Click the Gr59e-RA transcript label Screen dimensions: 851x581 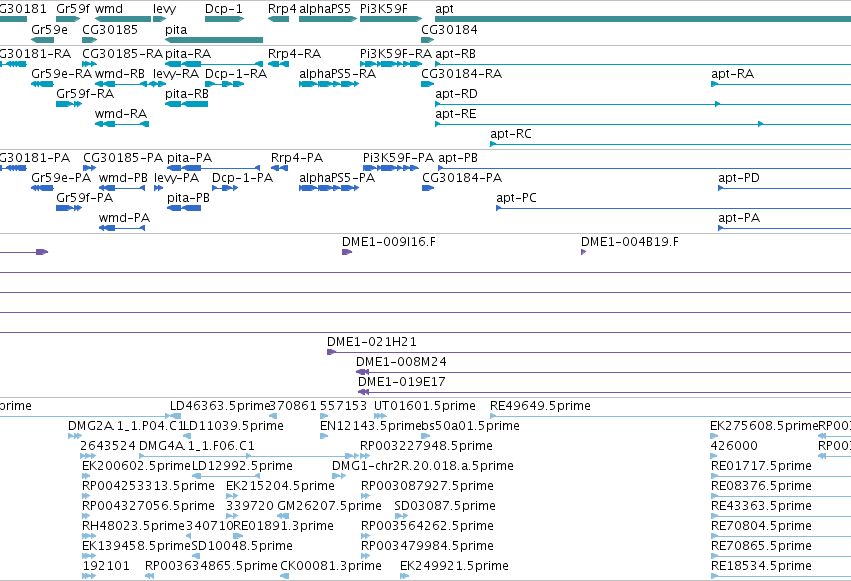pyautogui.click(x=61, y=73)
